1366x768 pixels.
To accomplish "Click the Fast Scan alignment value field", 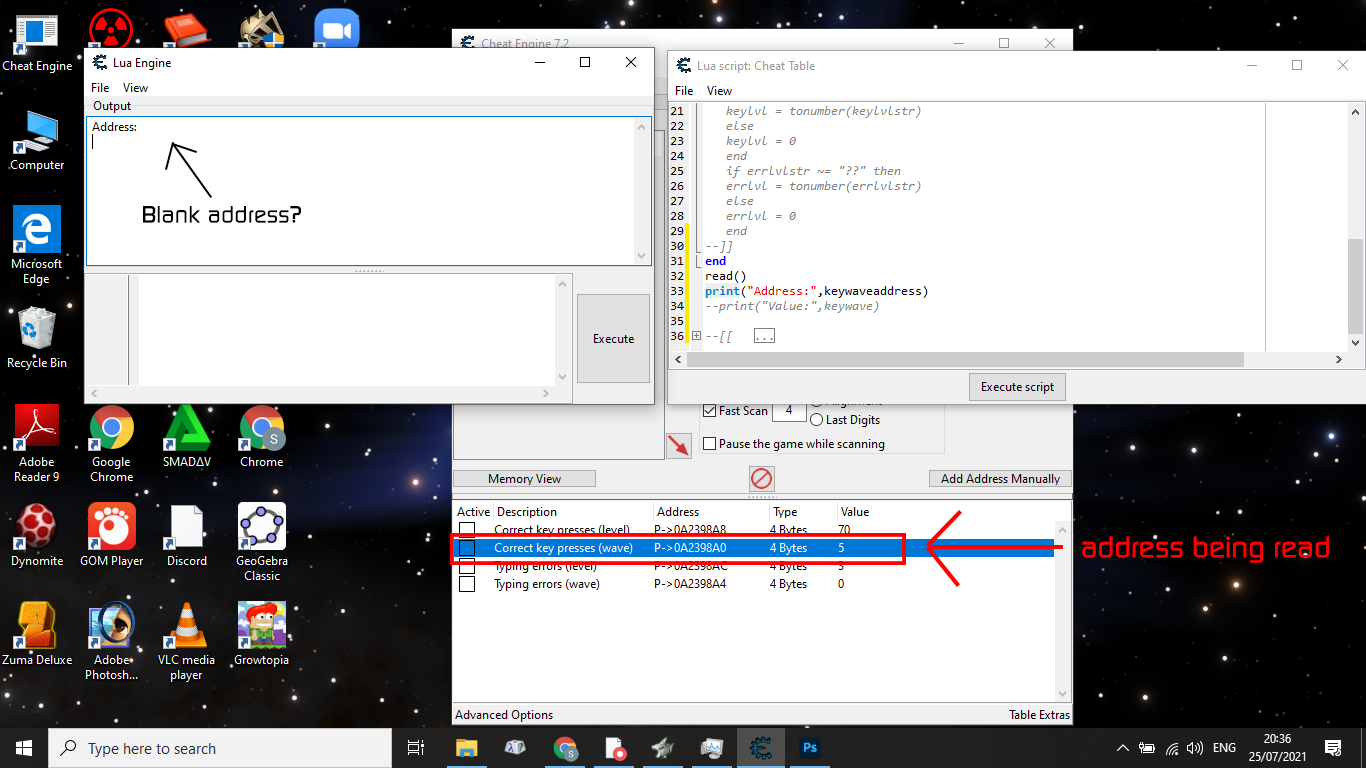I will coord(789,411).
